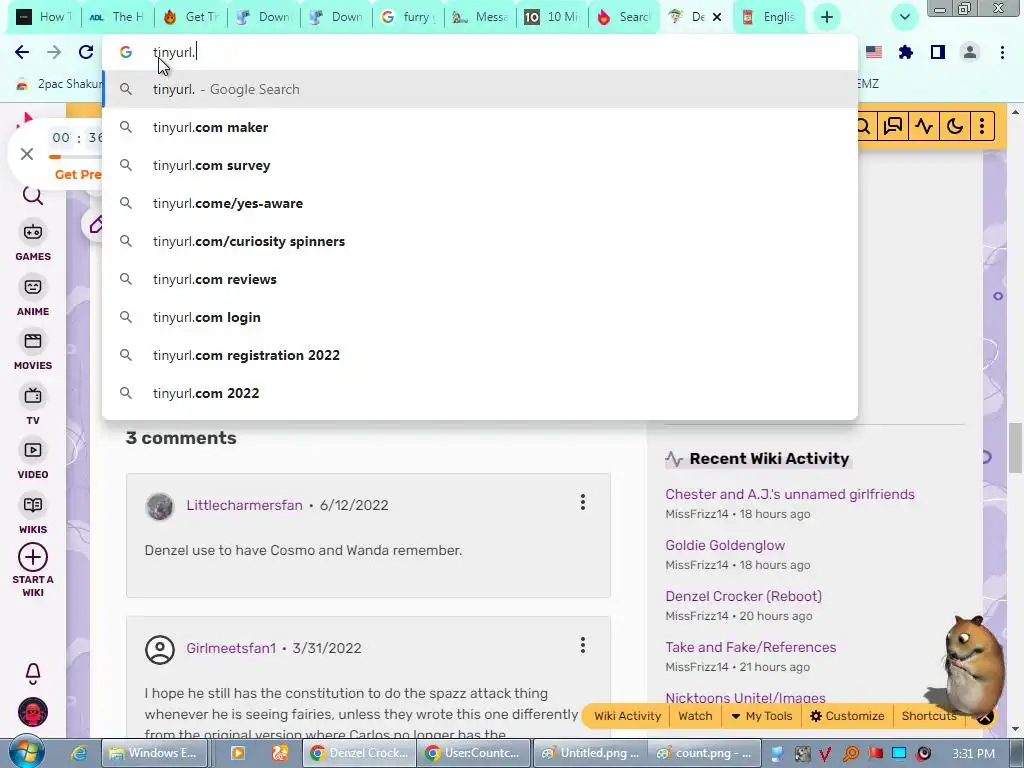Select suggestion tinyurl.come/yes-aware
This screenshot has width=1024, height=768.
480,203
